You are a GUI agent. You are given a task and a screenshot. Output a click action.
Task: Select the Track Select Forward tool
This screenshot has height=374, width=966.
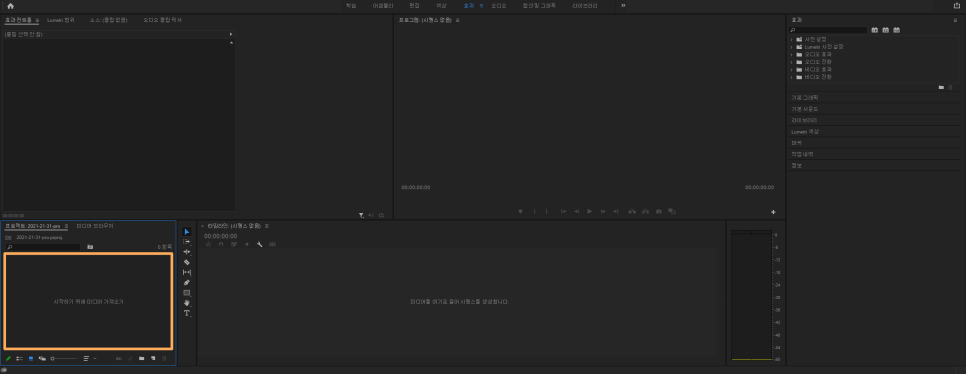click(187, 242)
